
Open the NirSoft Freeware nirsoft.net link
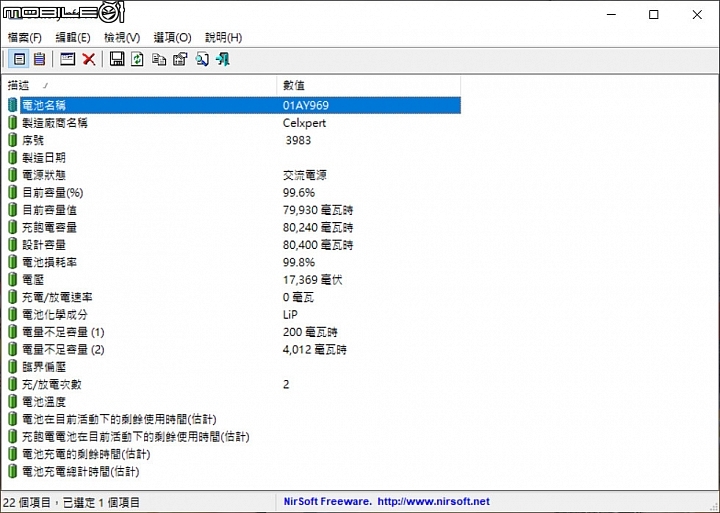pyautogui.click(x=387, y=502)
